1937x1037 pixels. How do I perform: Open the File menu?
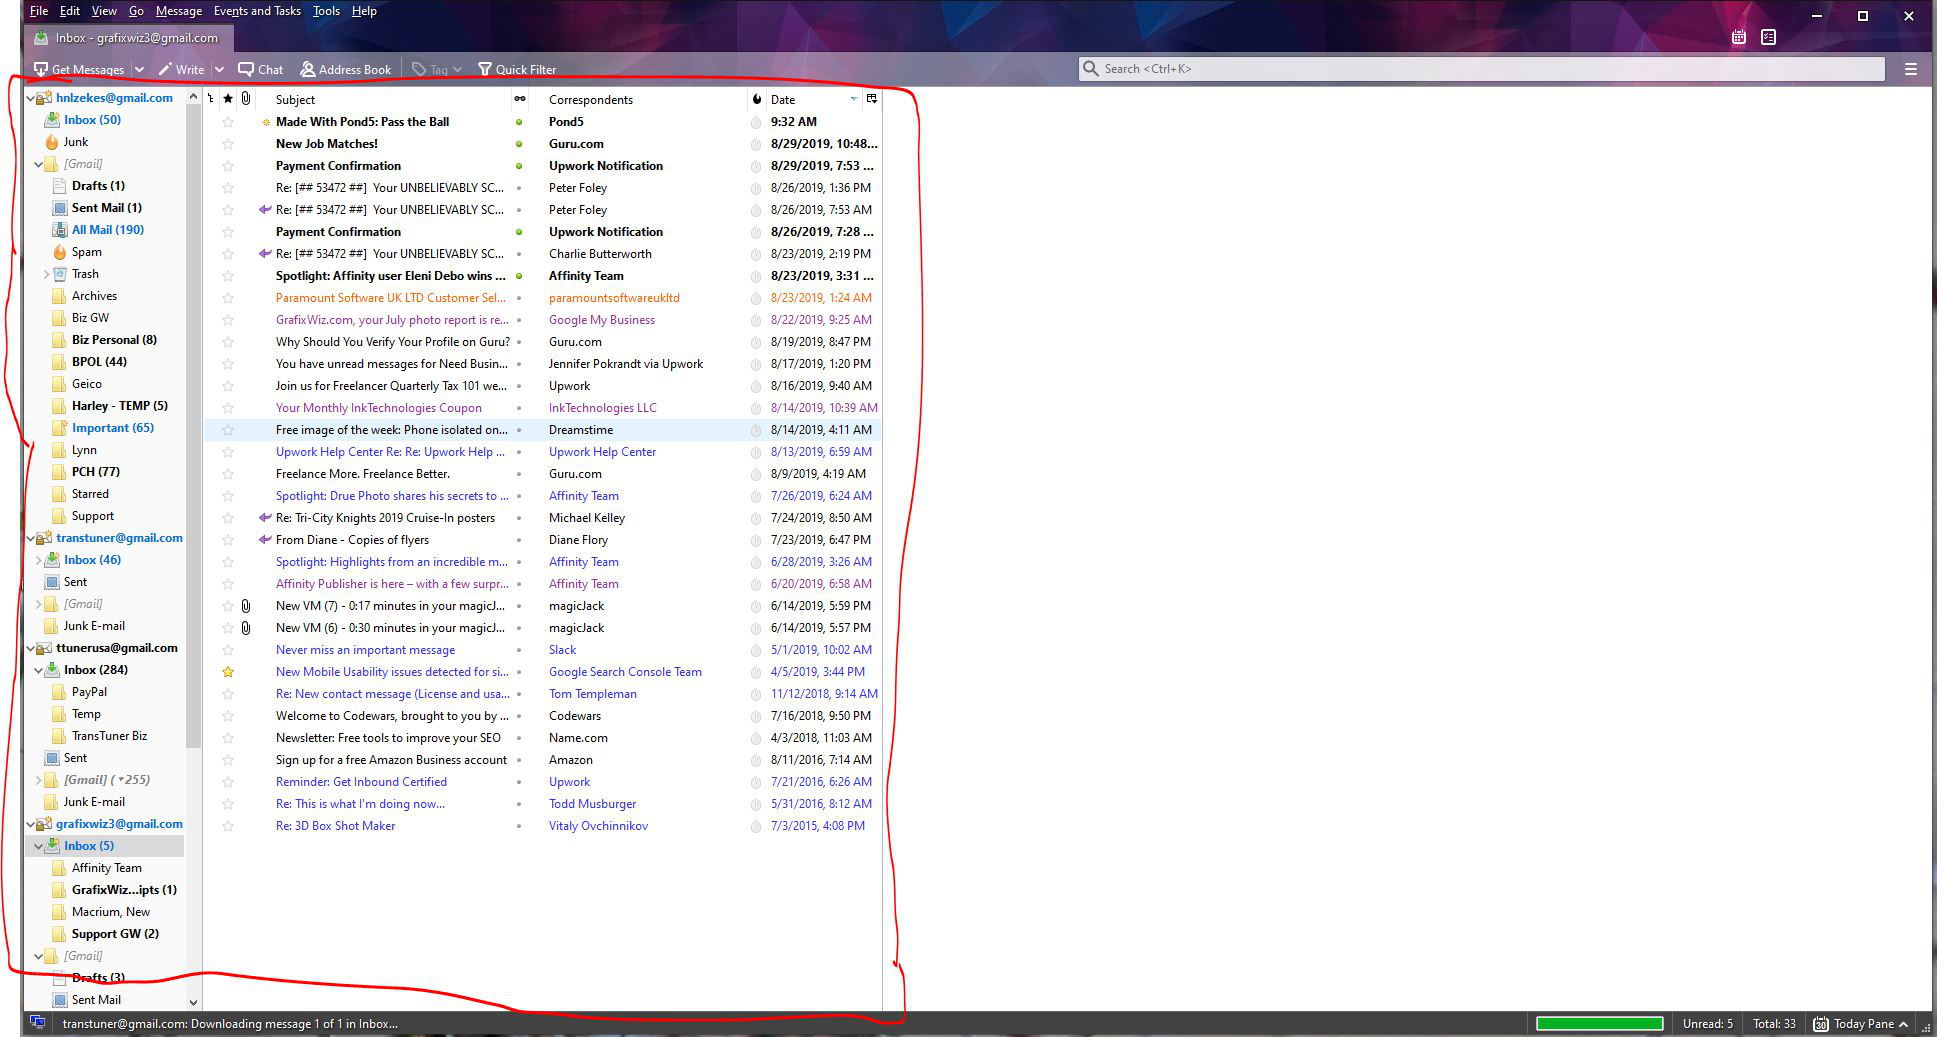[x=39, y=11]
